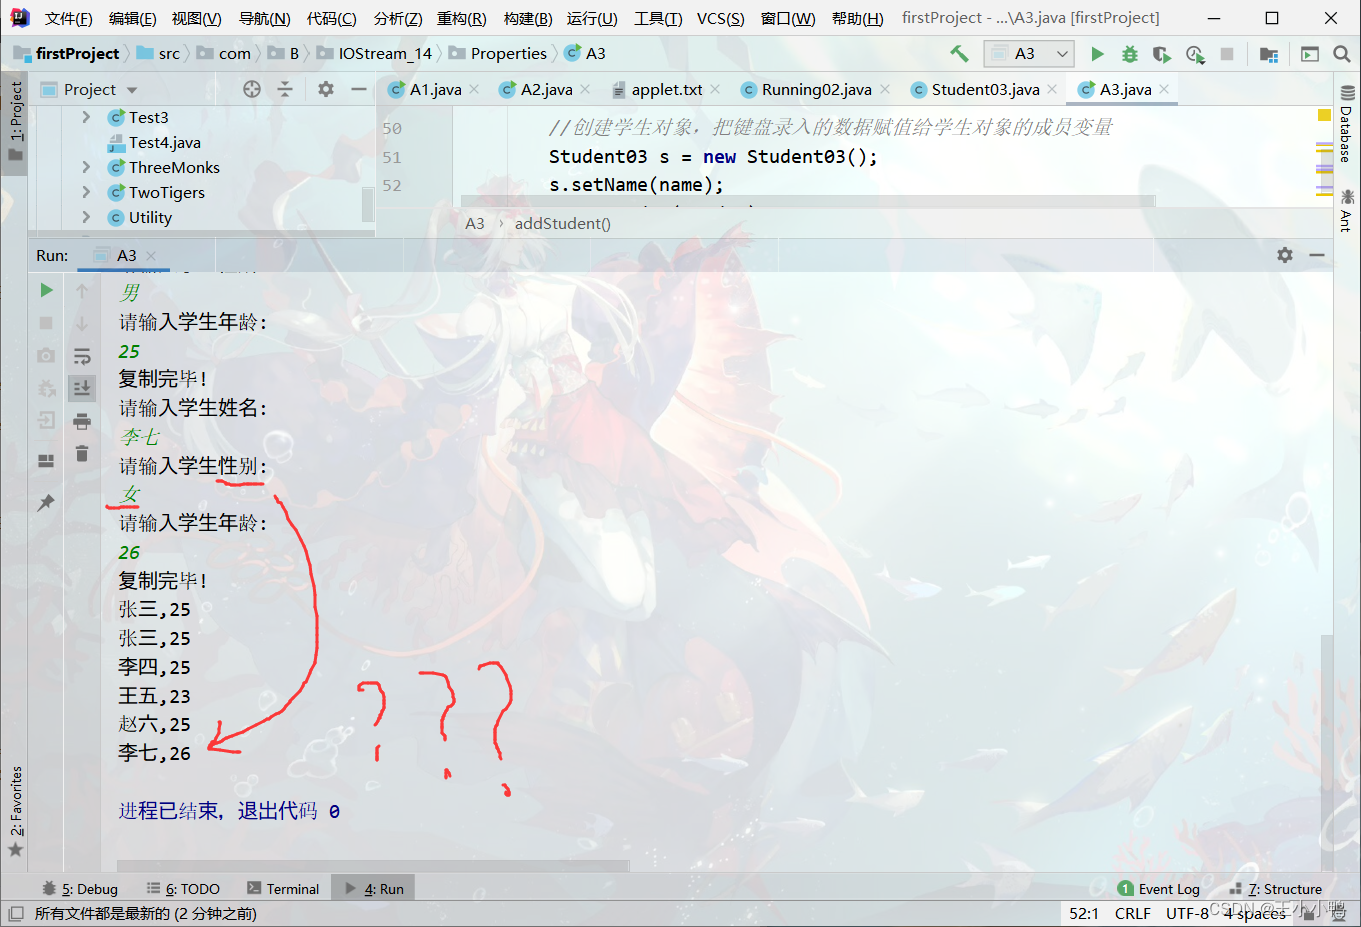This screenshot has width=1361, height=927.
Task: Start debugging with the bug icon
Action: pos(1130,54)
